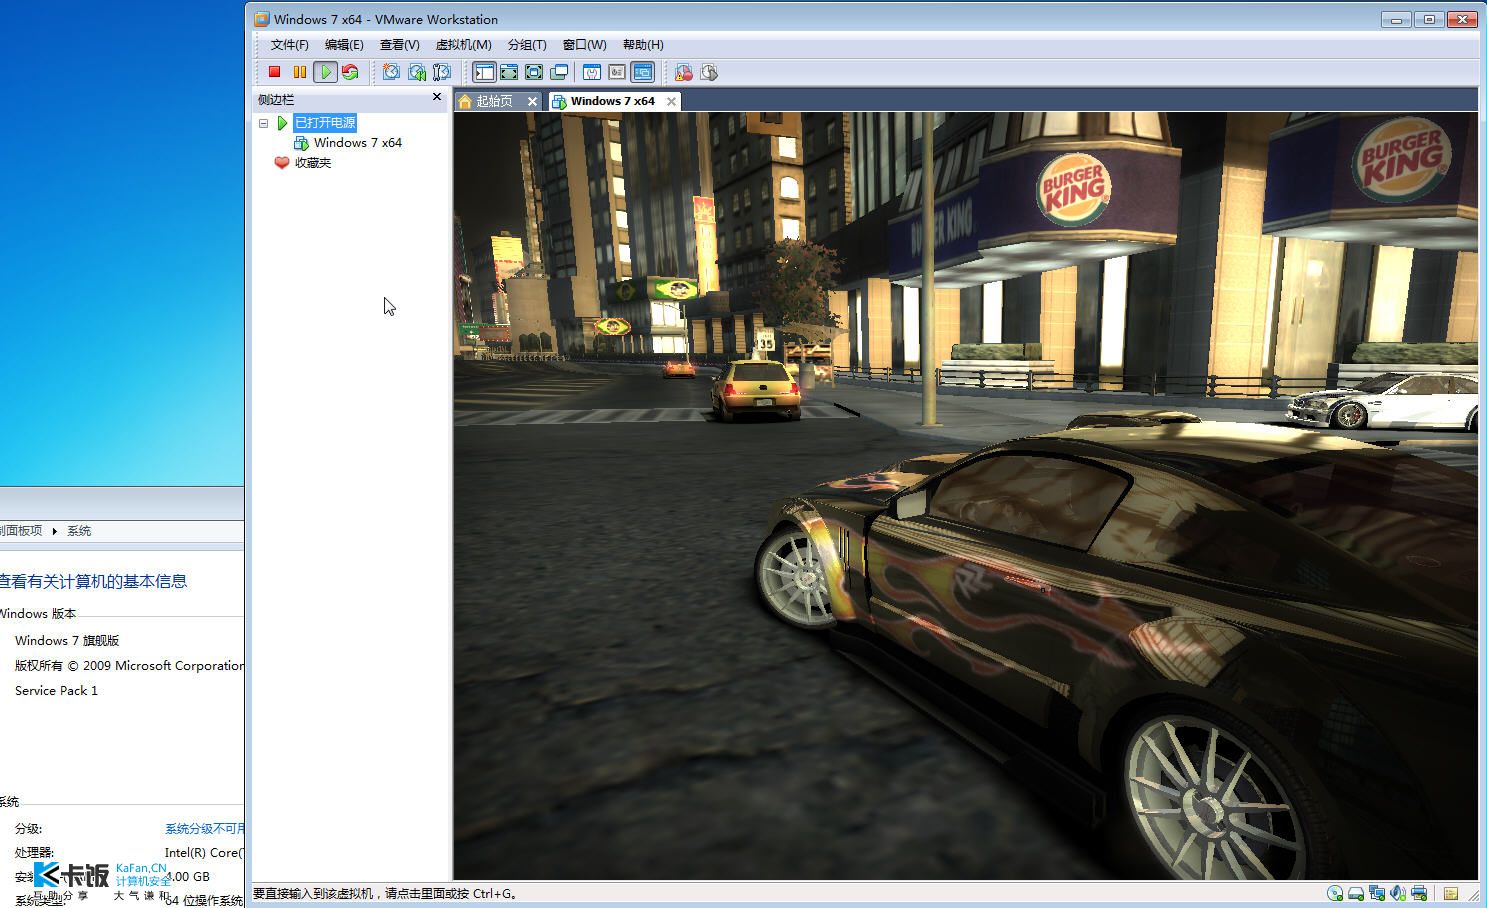1487x908 pixels.
Task: Click the replay recording toolbar icon
Action: tap(709, 72)
